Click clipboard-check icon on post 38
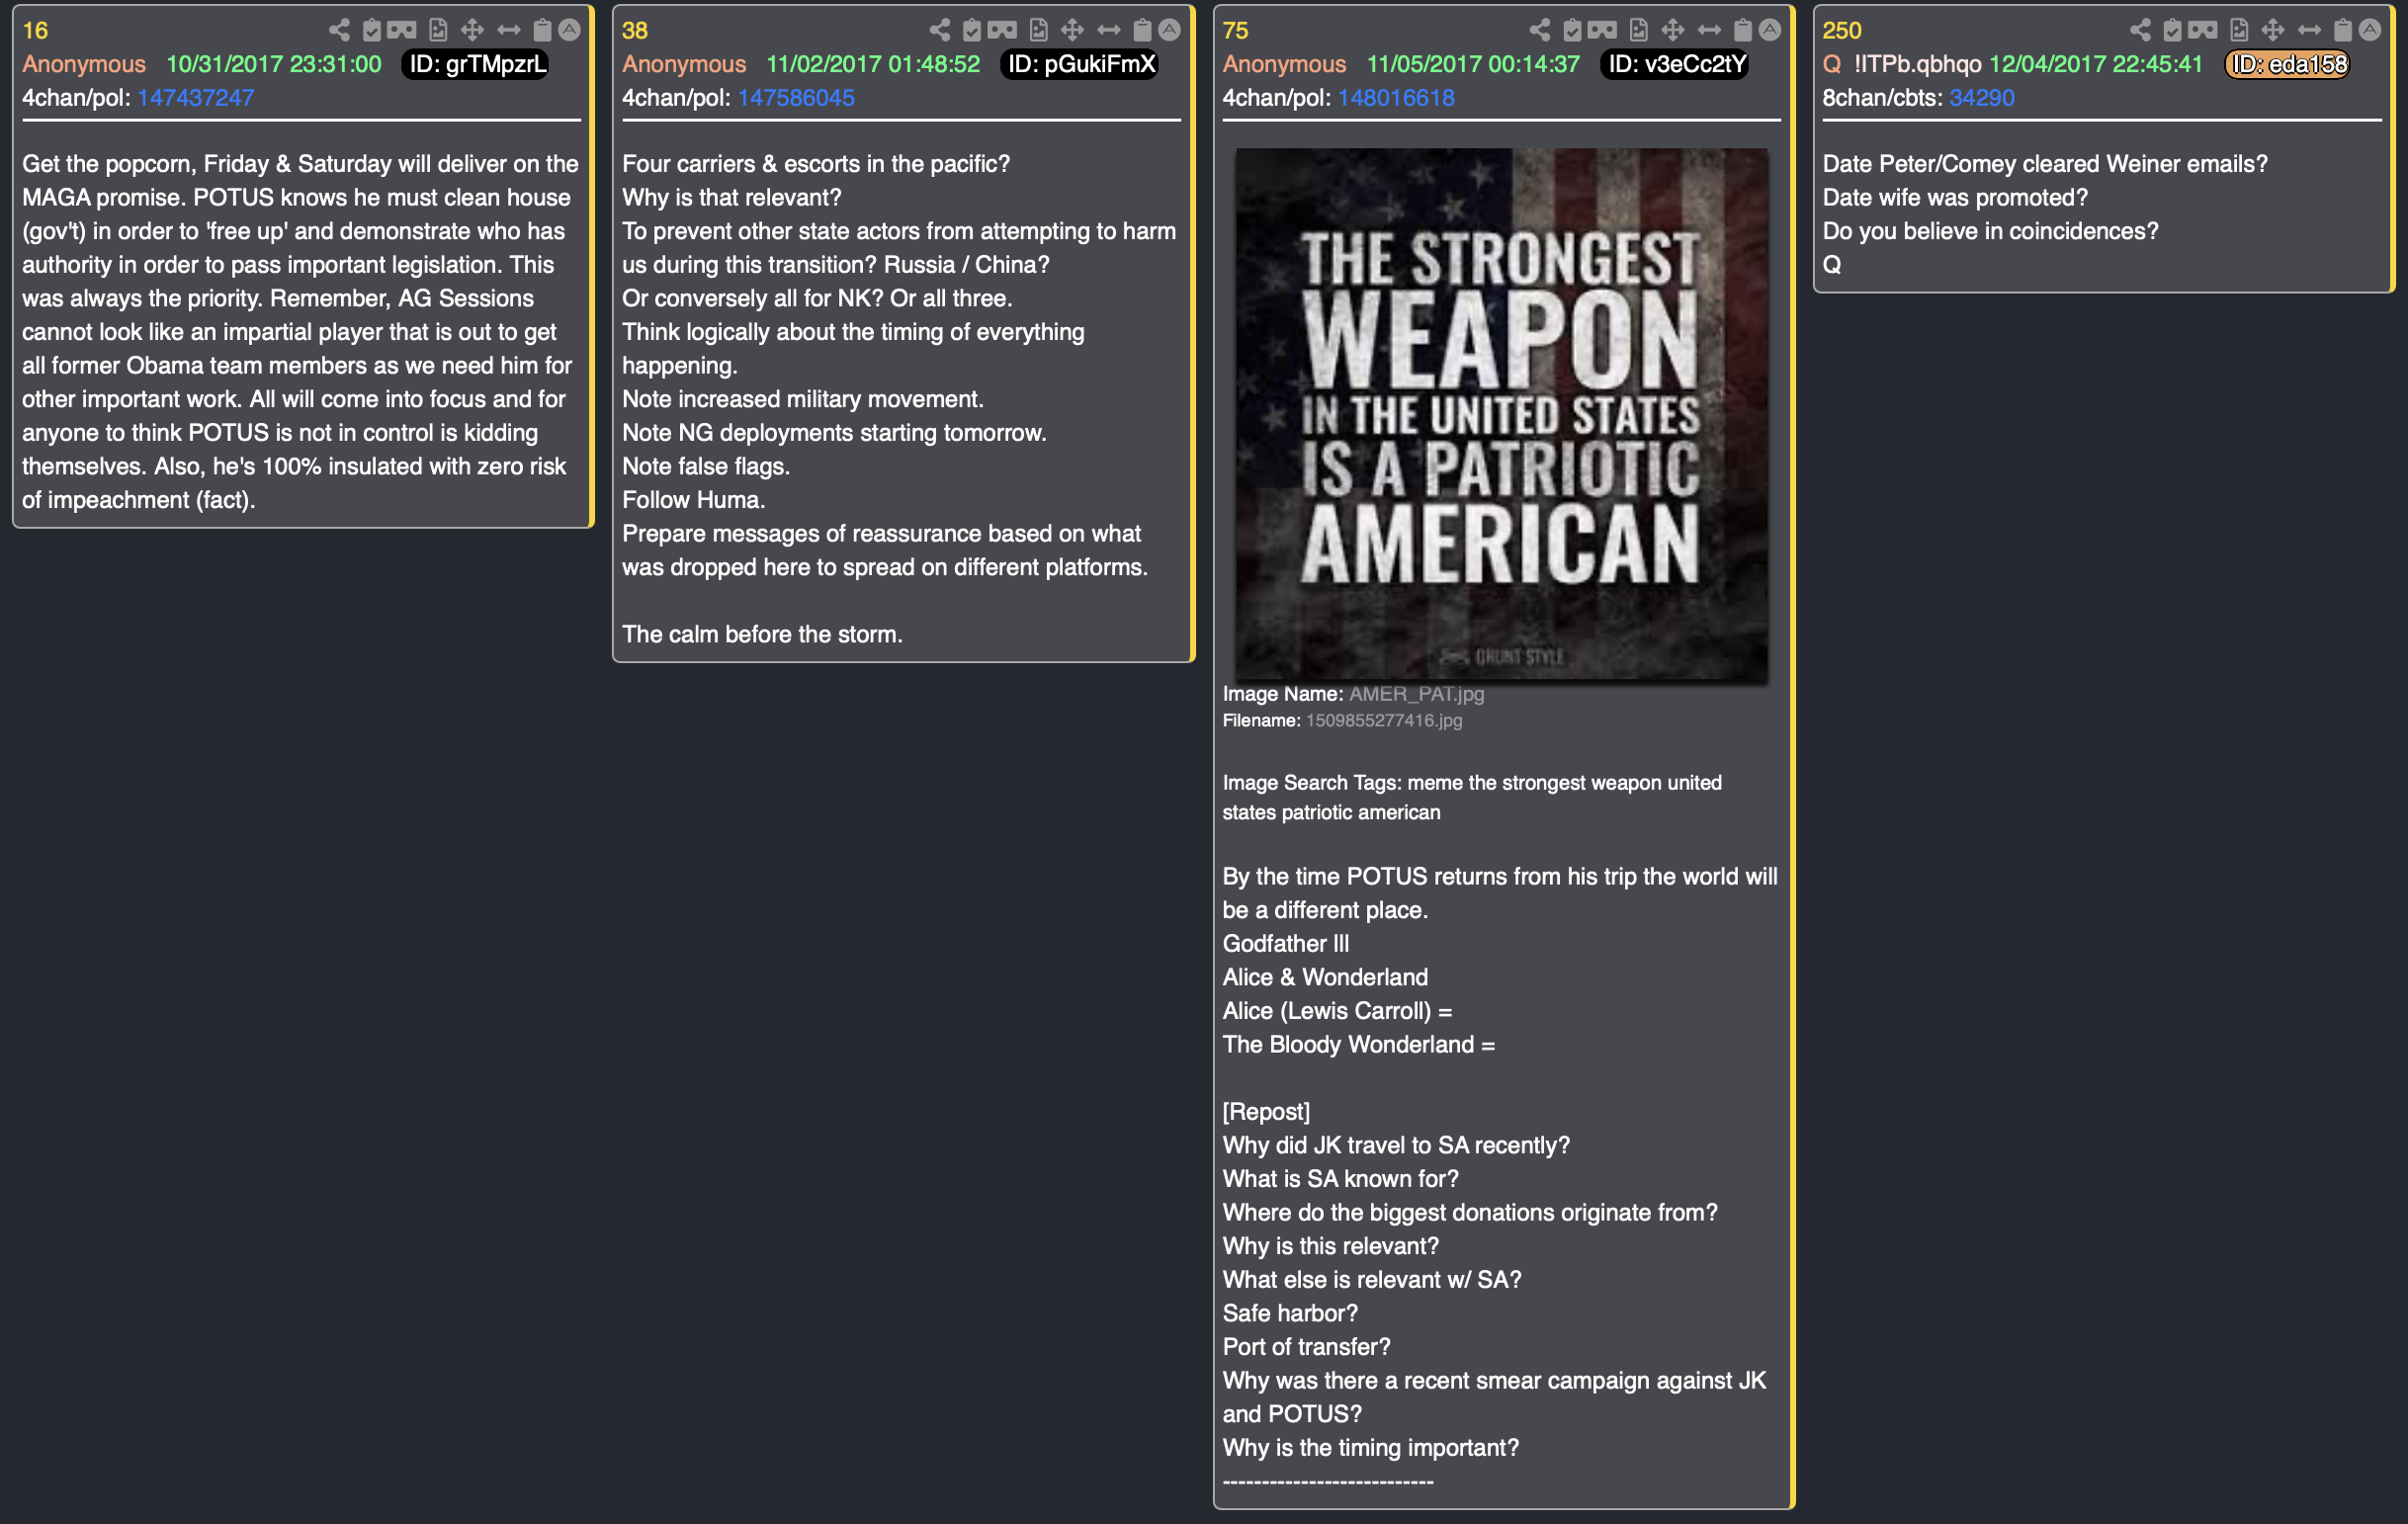The height and width of the screenshot is (1524, 2408). click(972, 30)
